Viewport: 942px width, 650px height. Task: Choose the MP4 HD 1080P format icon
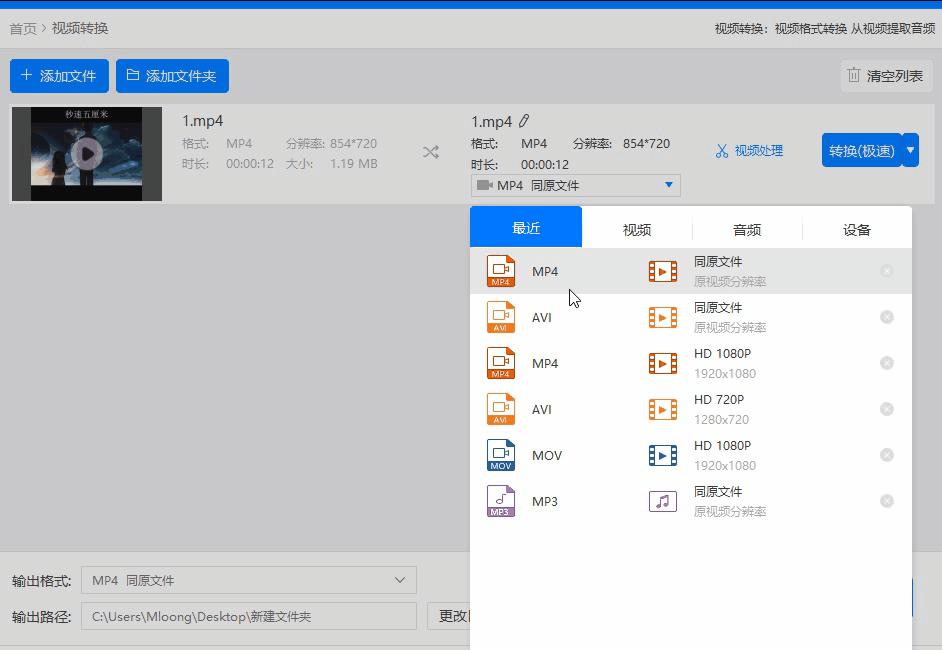[500, 363]
